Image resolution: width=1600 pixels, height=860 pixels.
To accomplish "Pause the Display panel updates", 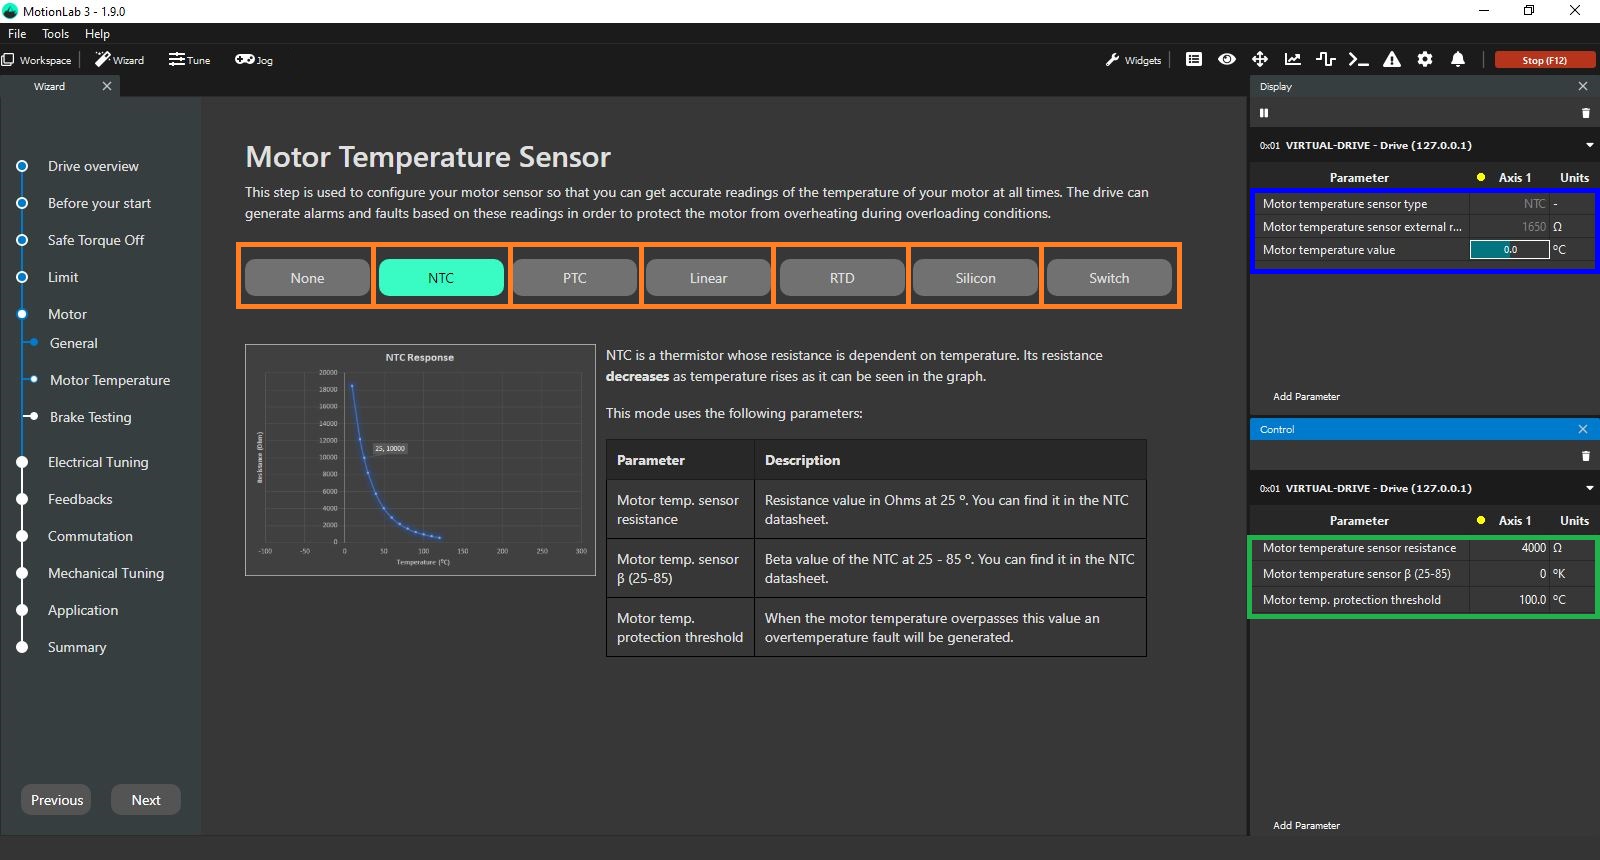I will pyautogui.click(x=1264, y=113).
